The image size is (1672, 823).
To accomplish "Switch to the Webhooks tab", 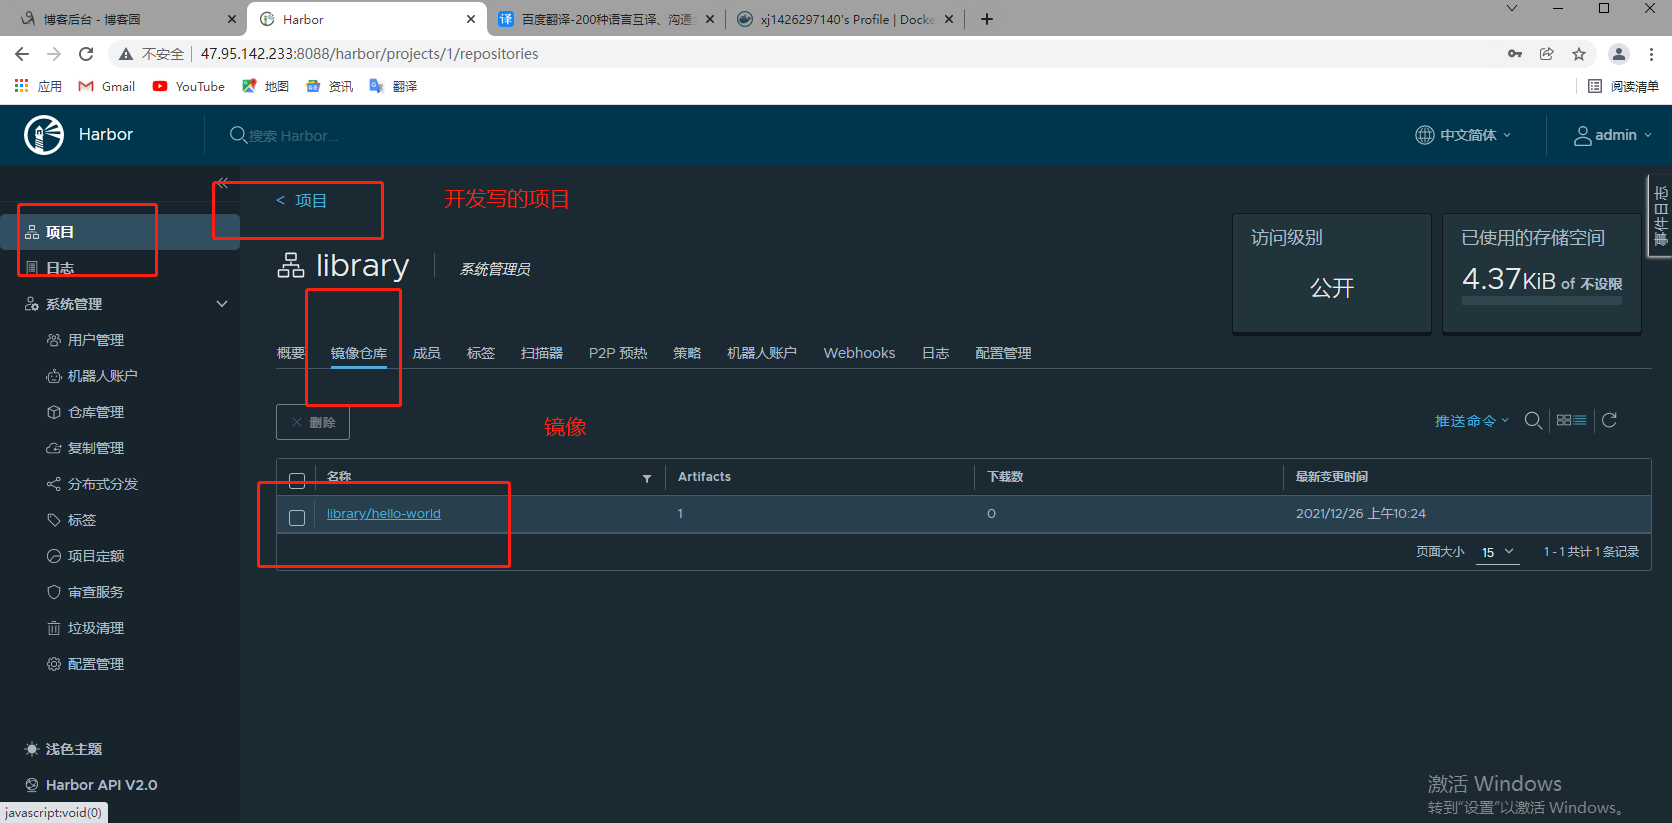I will pos(860,353).
